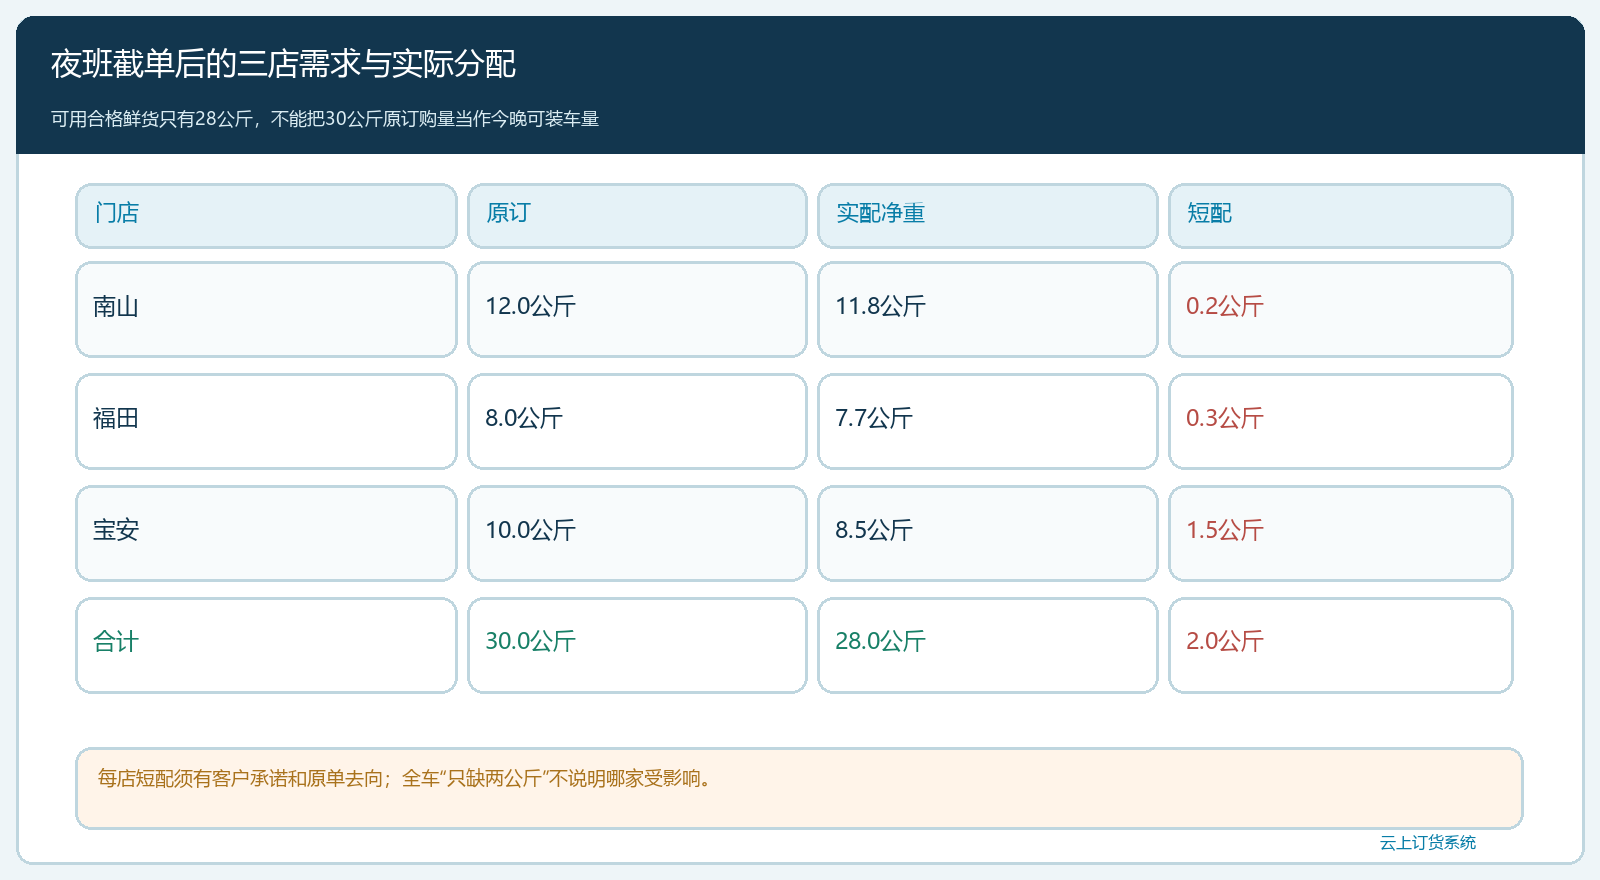This screenshot has height=880, width=1600.
Task: Click the 原订 column header
Action: pyautogui.click(x=637, y=216)
